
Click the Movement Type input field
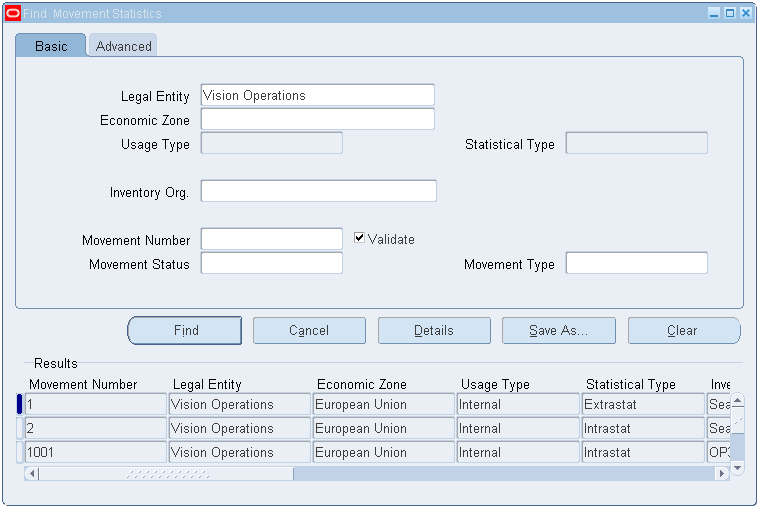coord(637,263)
